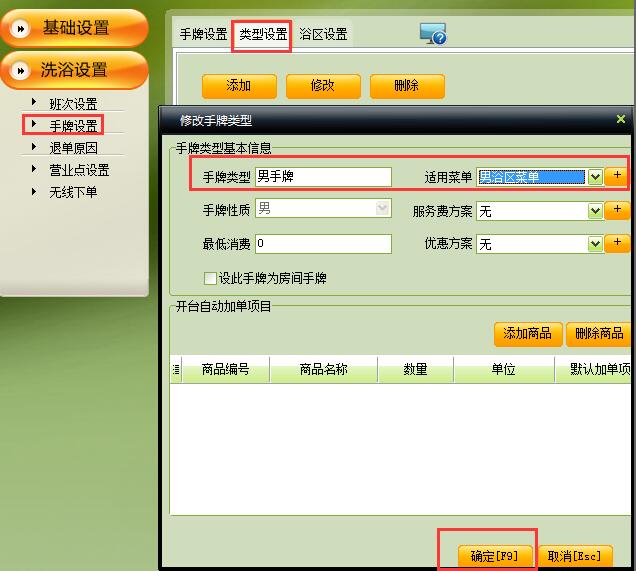This screenshot has height=571, width=636.
Task: Switch to the 类型设置 tab
Action: [x=263, y=34]
